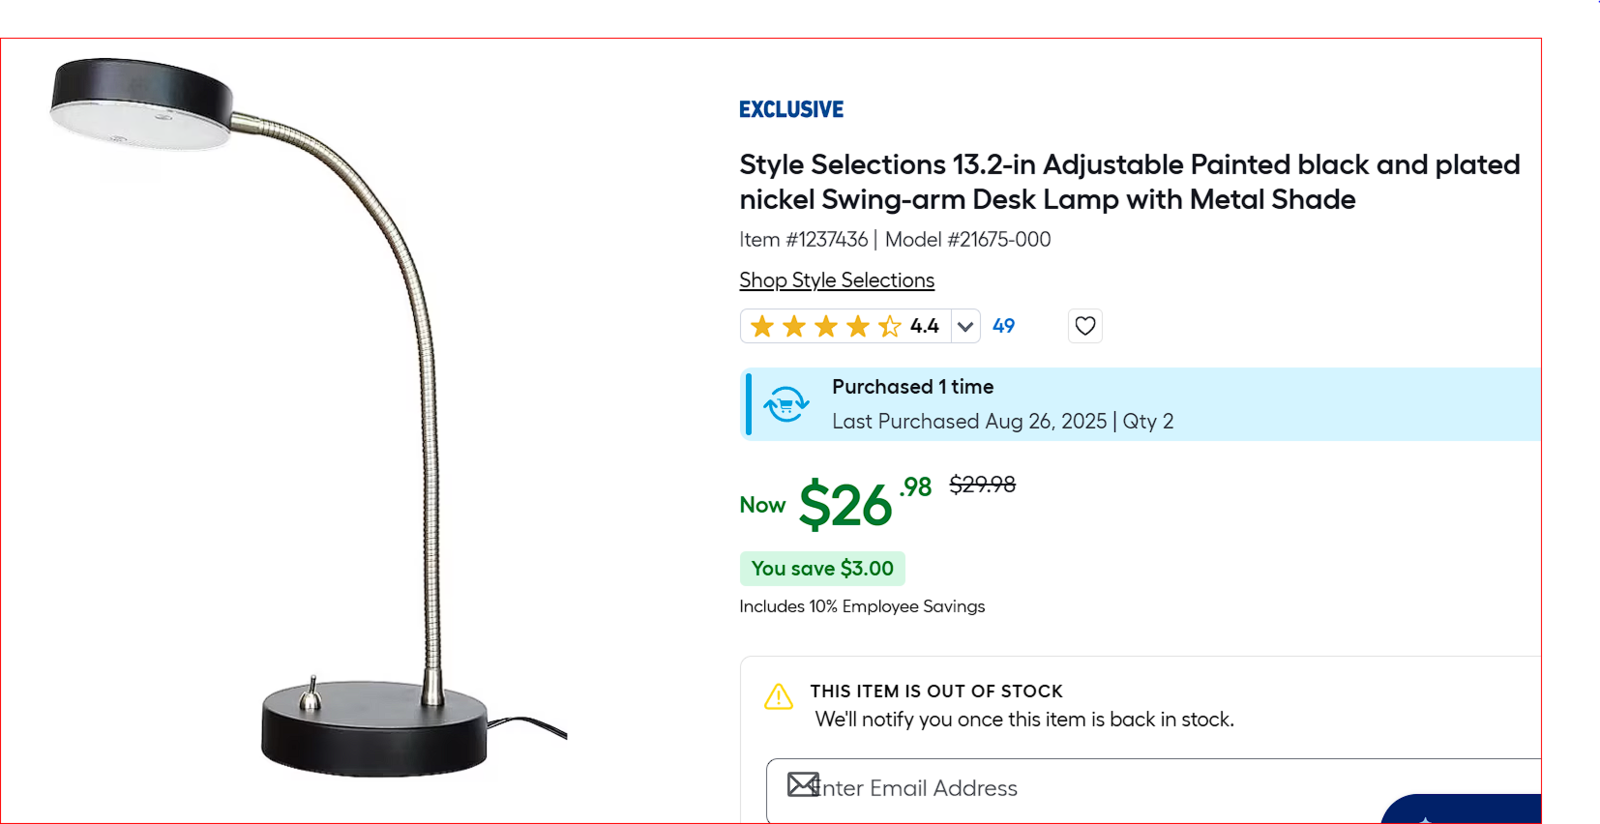Open the ratings distribution via the down arrow

pos(965,326)
